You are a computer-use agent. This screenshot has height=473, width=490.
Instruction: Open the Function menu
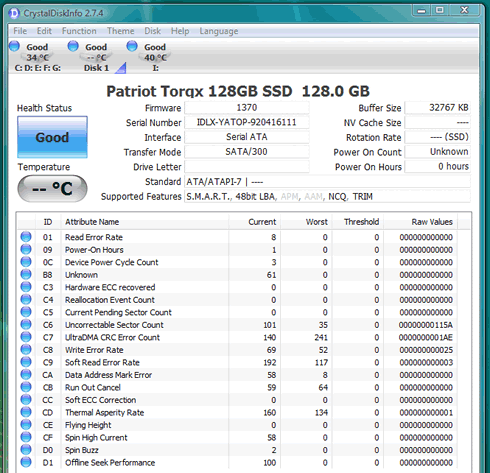tap(79, 31)
